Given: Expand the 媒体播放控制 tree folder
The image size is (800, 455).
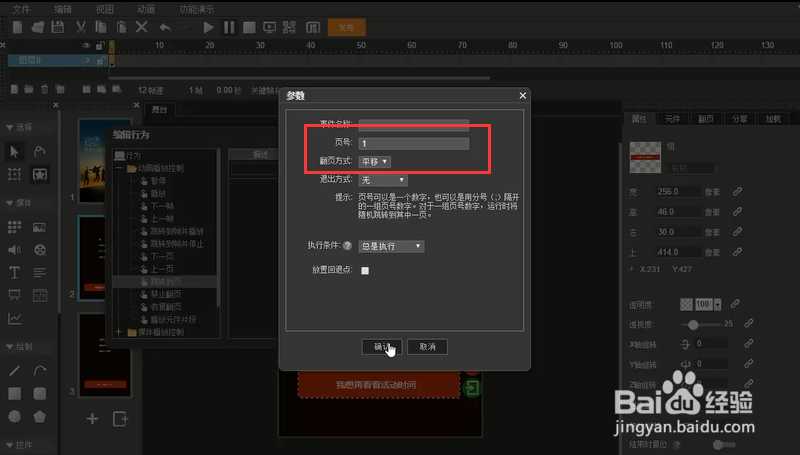Looking at the screenshot, I should 119,332.
